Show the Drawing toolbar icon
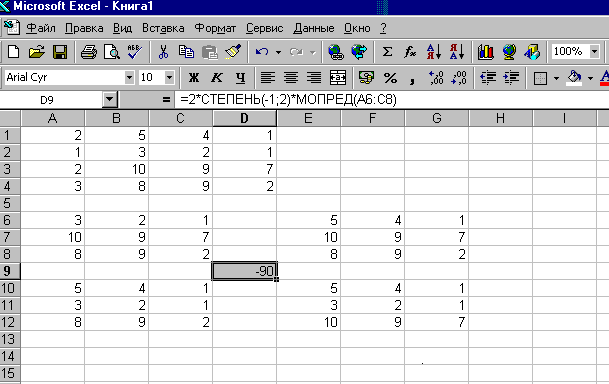 (x=532, y=52)
